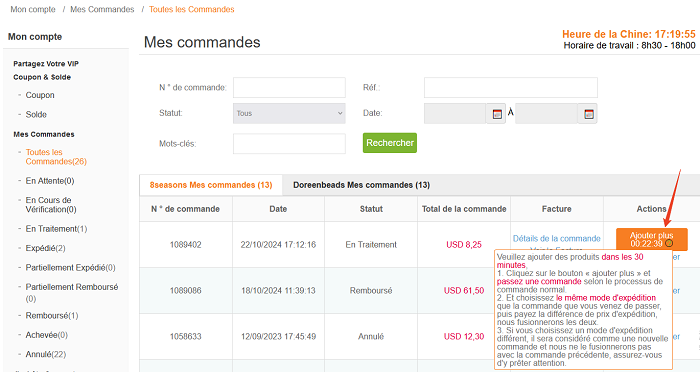Viewport: 700px width, 372px height.
Task: Open Partagez Votre VIP sidebar item
Action: [x=46, y=64]
